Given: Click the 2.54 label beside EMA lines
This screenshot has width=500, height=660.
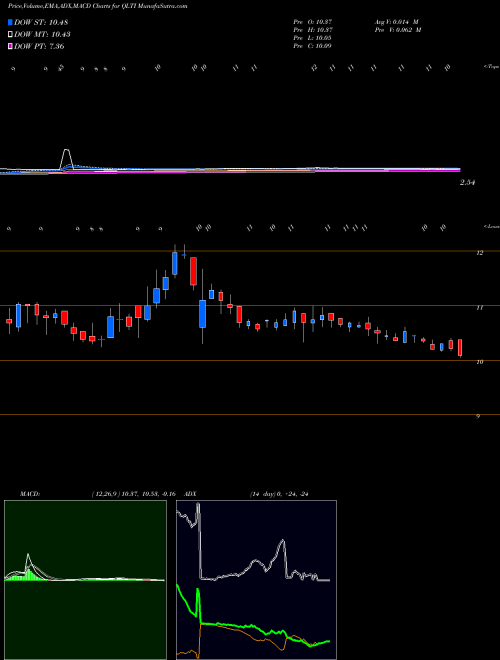Looking at the screenshot, I should point(468,183).
